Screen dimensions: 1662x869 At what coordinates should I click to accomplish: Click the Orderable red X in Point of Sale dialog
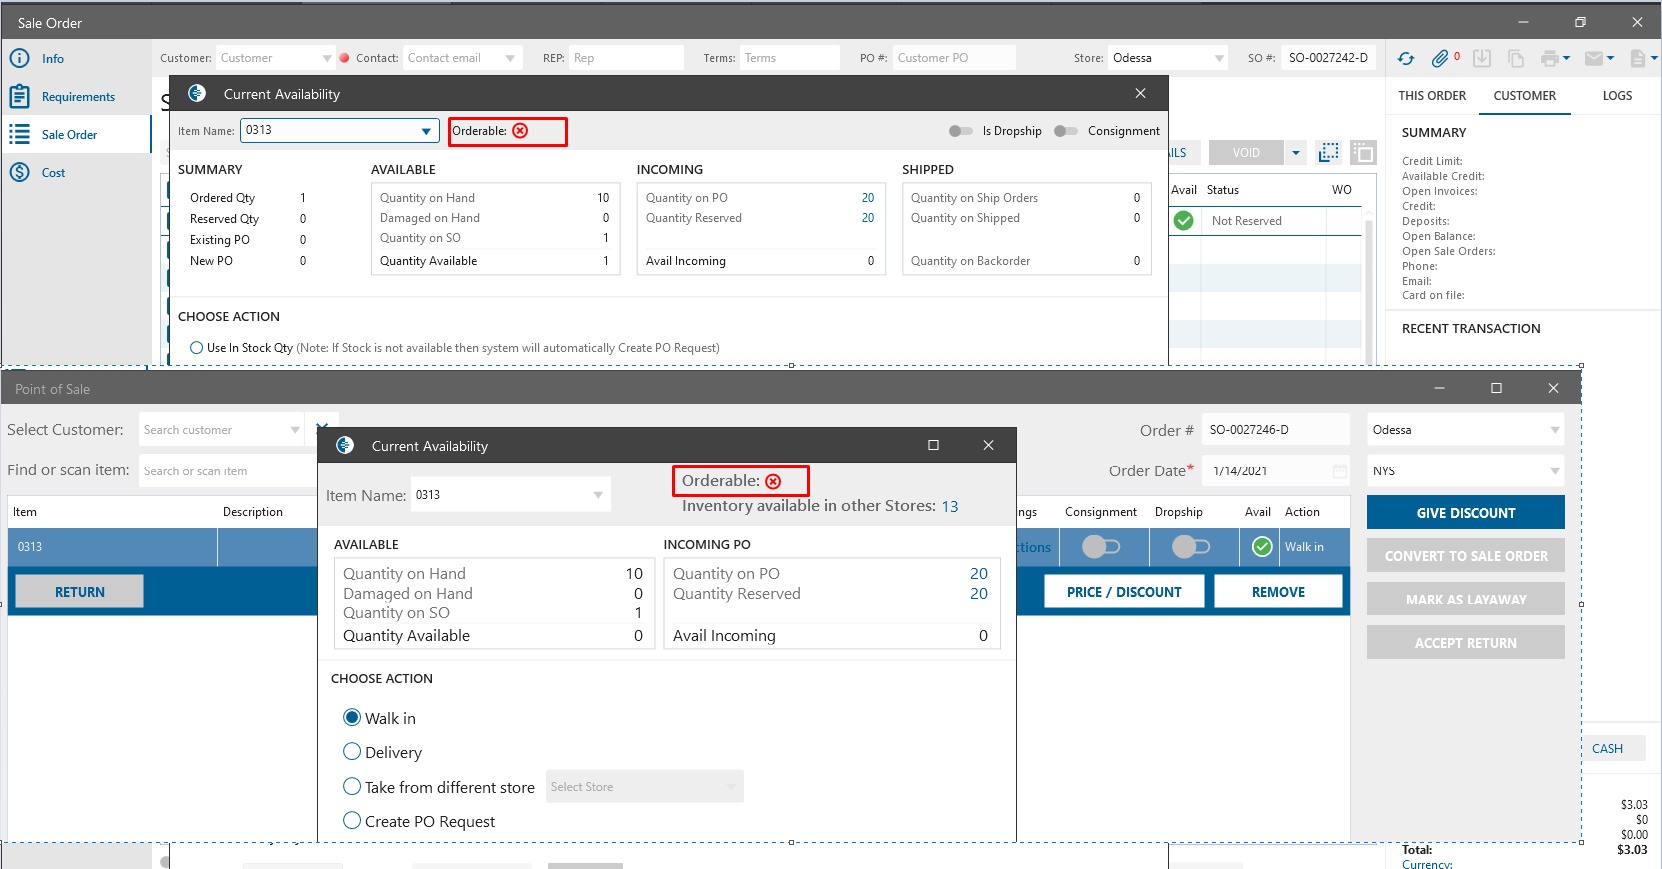click(773, 481)
